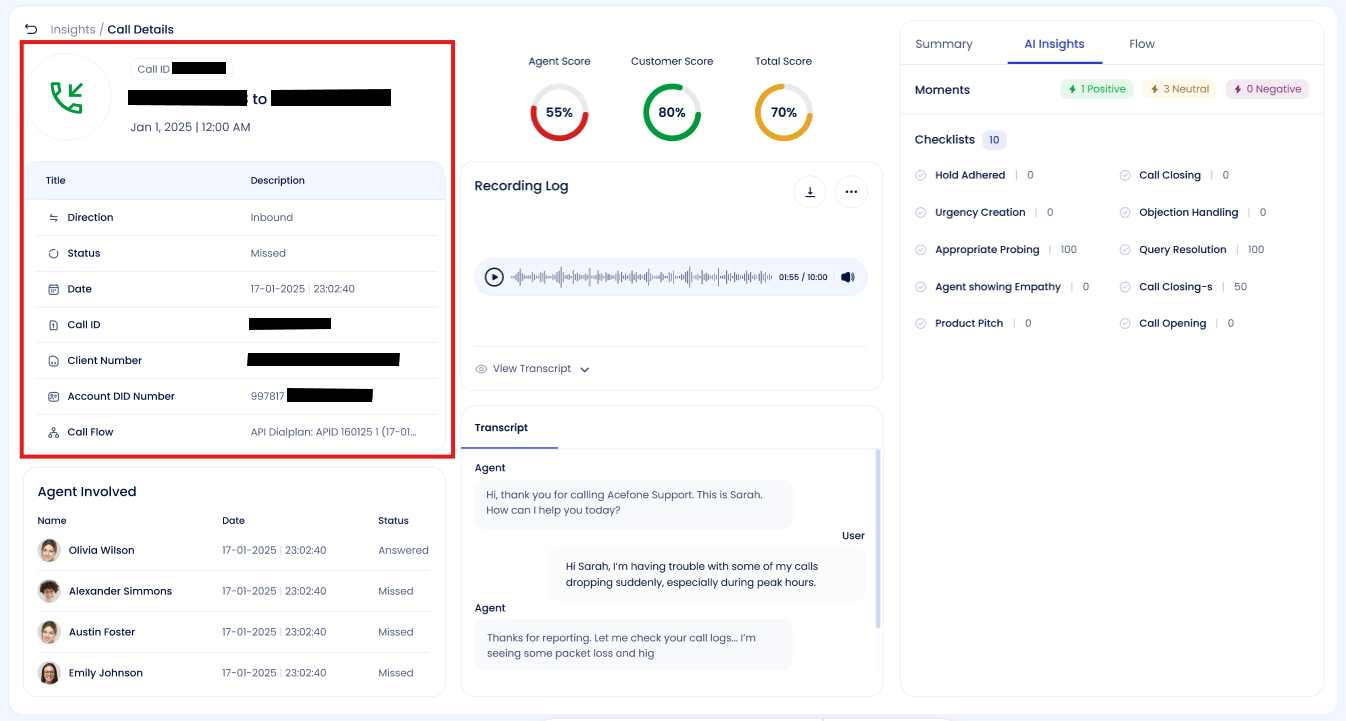The height and width of the screenshot is (721, 1346).
Task: Filter by 0 Negative moments badge
Action: pos(1267,89)
